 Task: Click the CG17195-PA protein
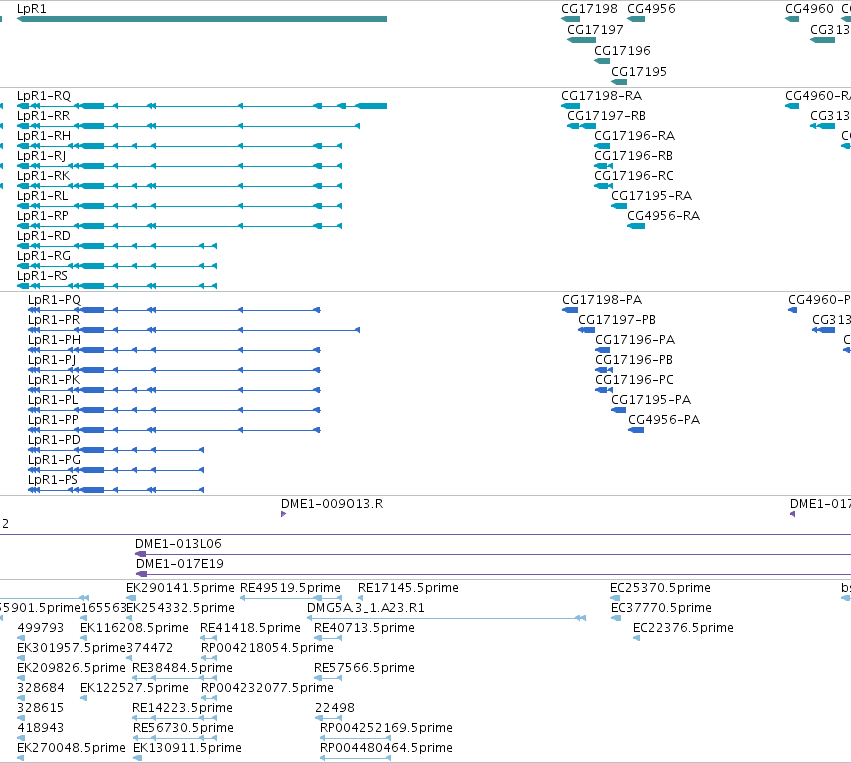(619, 410)
